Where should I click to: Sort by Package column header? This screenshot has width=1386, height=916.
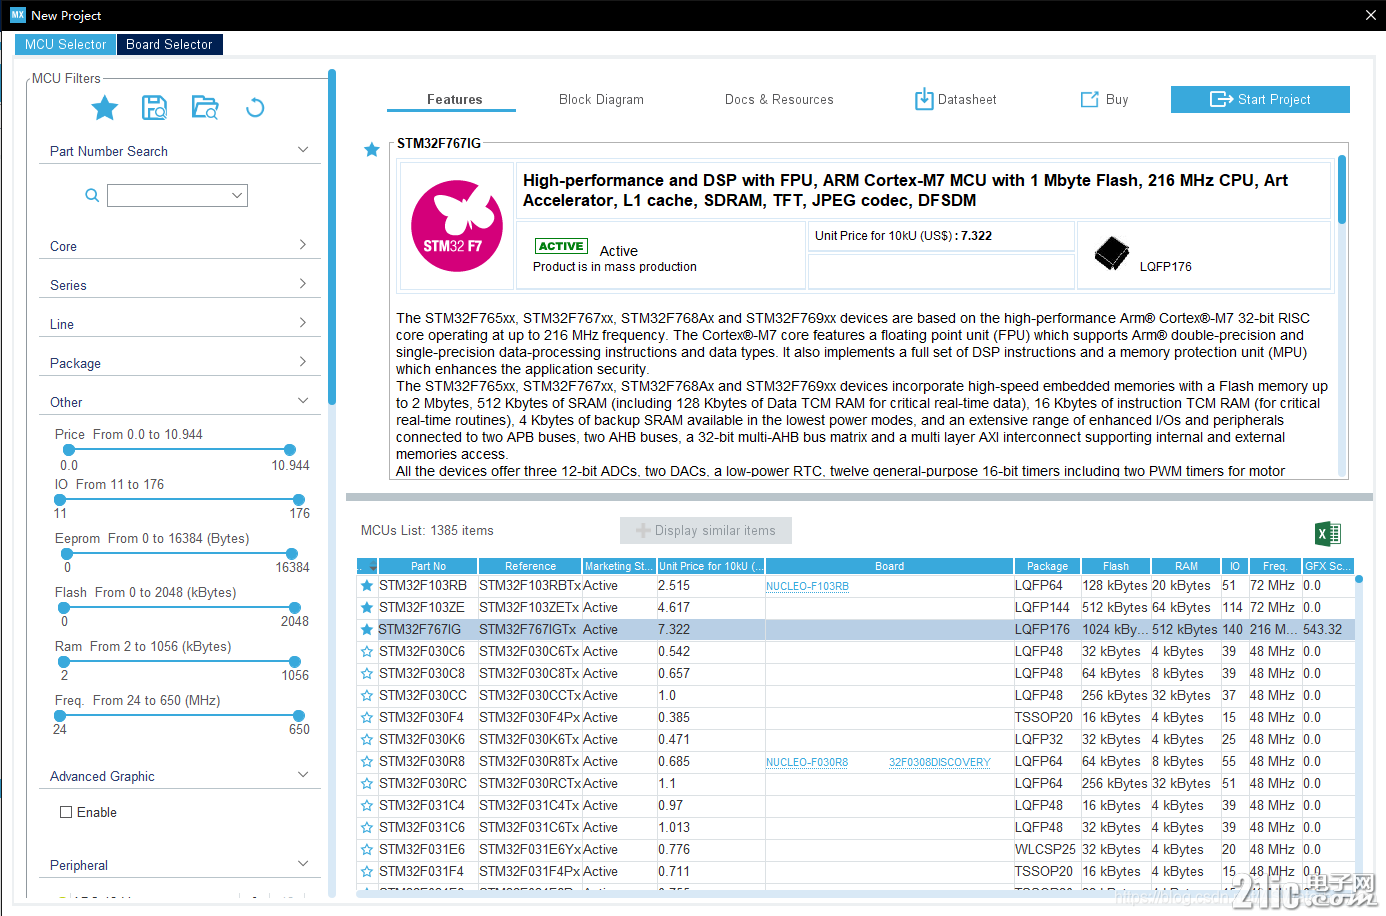pos(1047,566)
